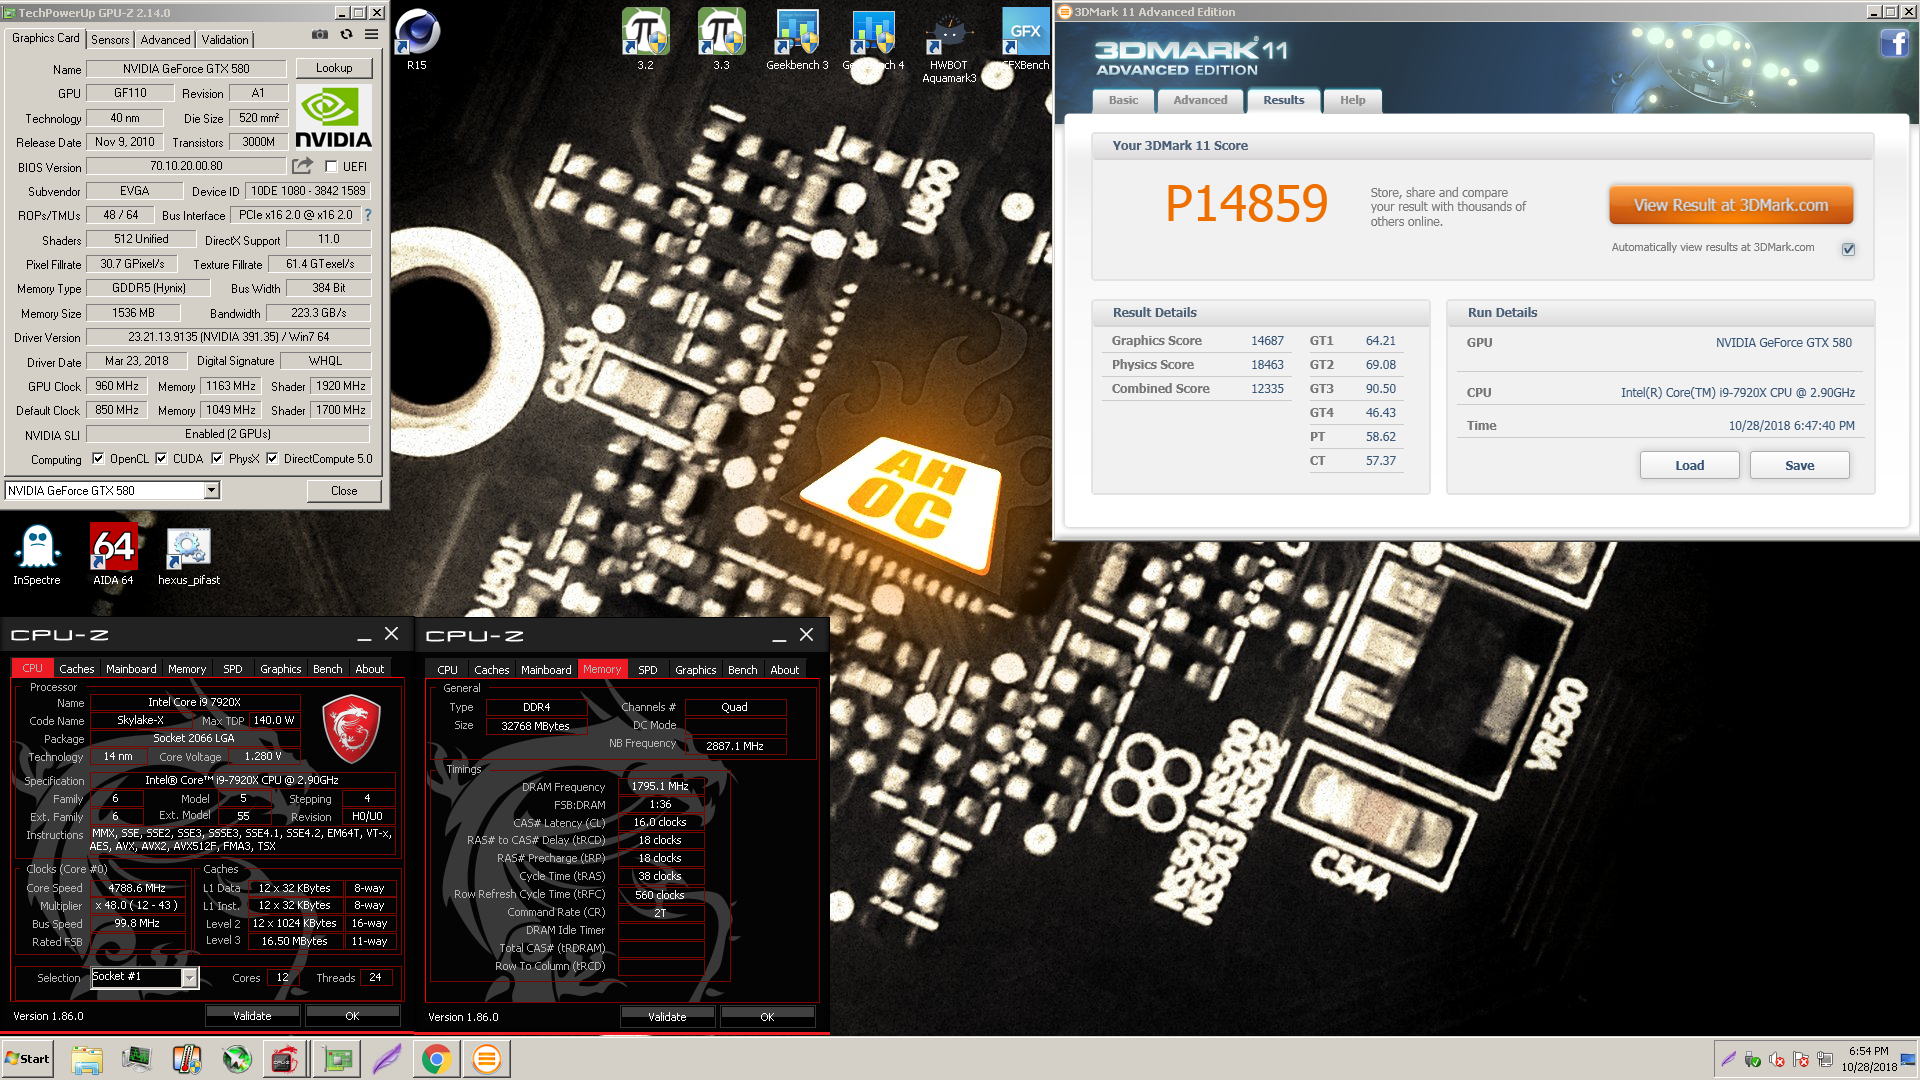The width and height of the screenshot is (1920, 1080).
Task: Open the Basic tab in 3DMark 11
Action: (x=1123, y=100)
